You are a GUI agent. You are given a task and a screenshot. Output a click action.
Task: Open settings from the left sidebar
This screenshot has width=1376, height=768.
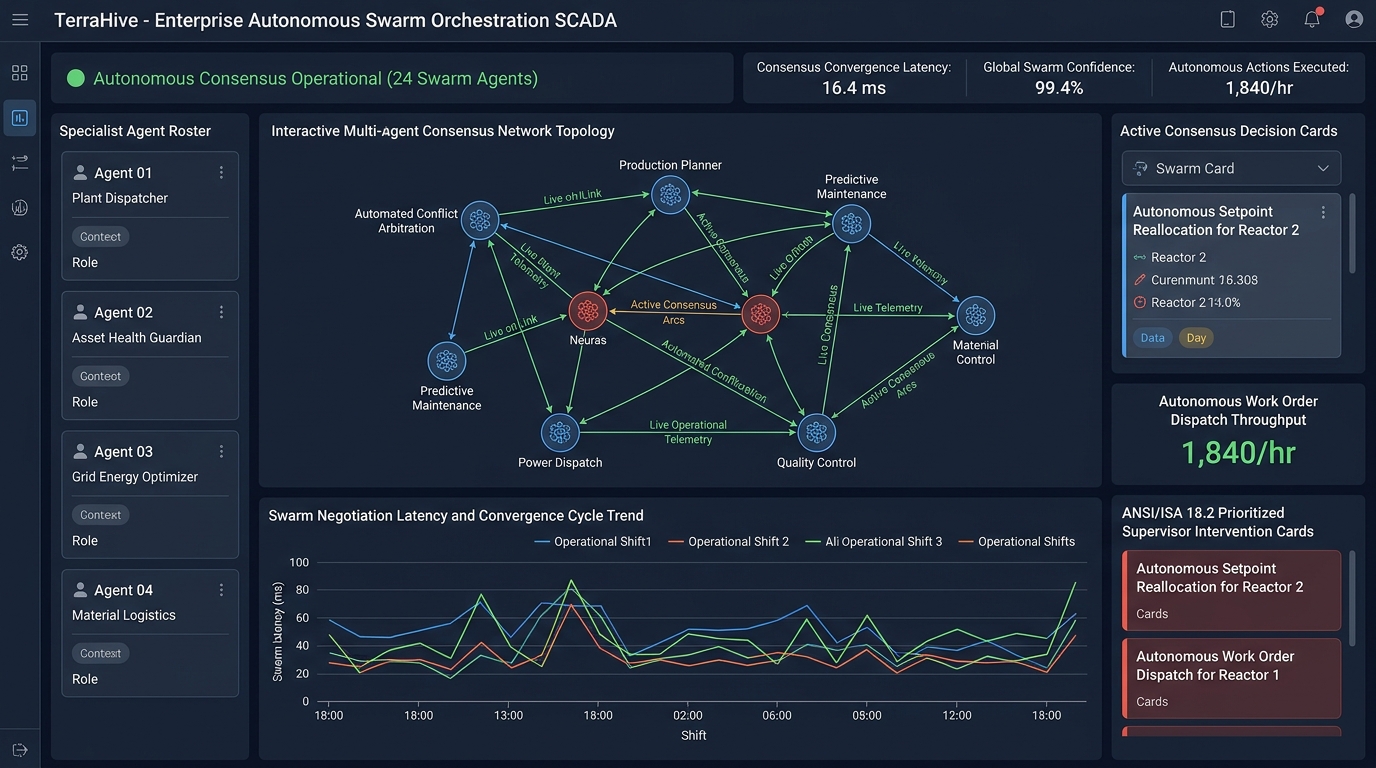point(20,253)
